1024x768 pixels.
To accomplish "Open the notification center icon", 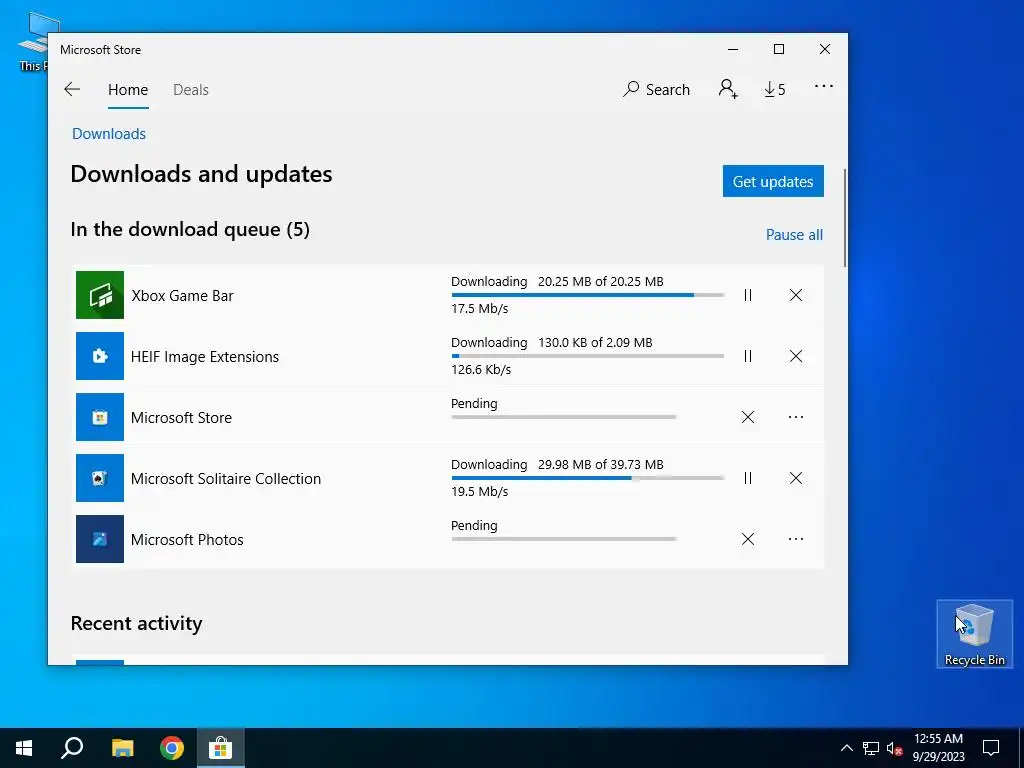I will pyautogui.click(x=991, y=748).
